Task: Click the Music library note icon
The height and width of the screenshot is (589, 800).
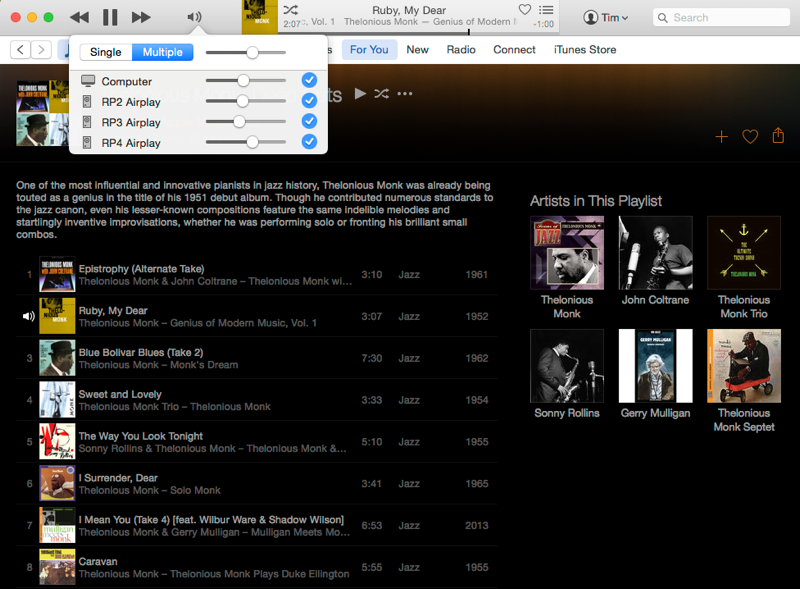Action: pos(64,50)
